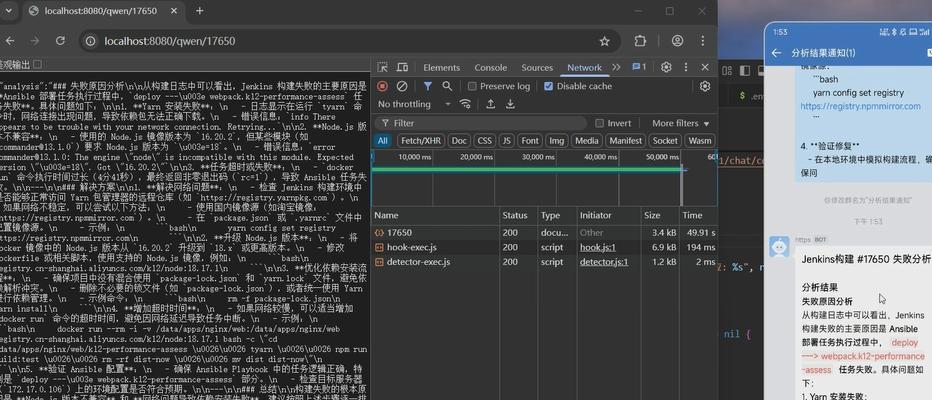Screen dimensions: 932x400
Task: Open the DevTools issues counter
Action: point(640,67)
